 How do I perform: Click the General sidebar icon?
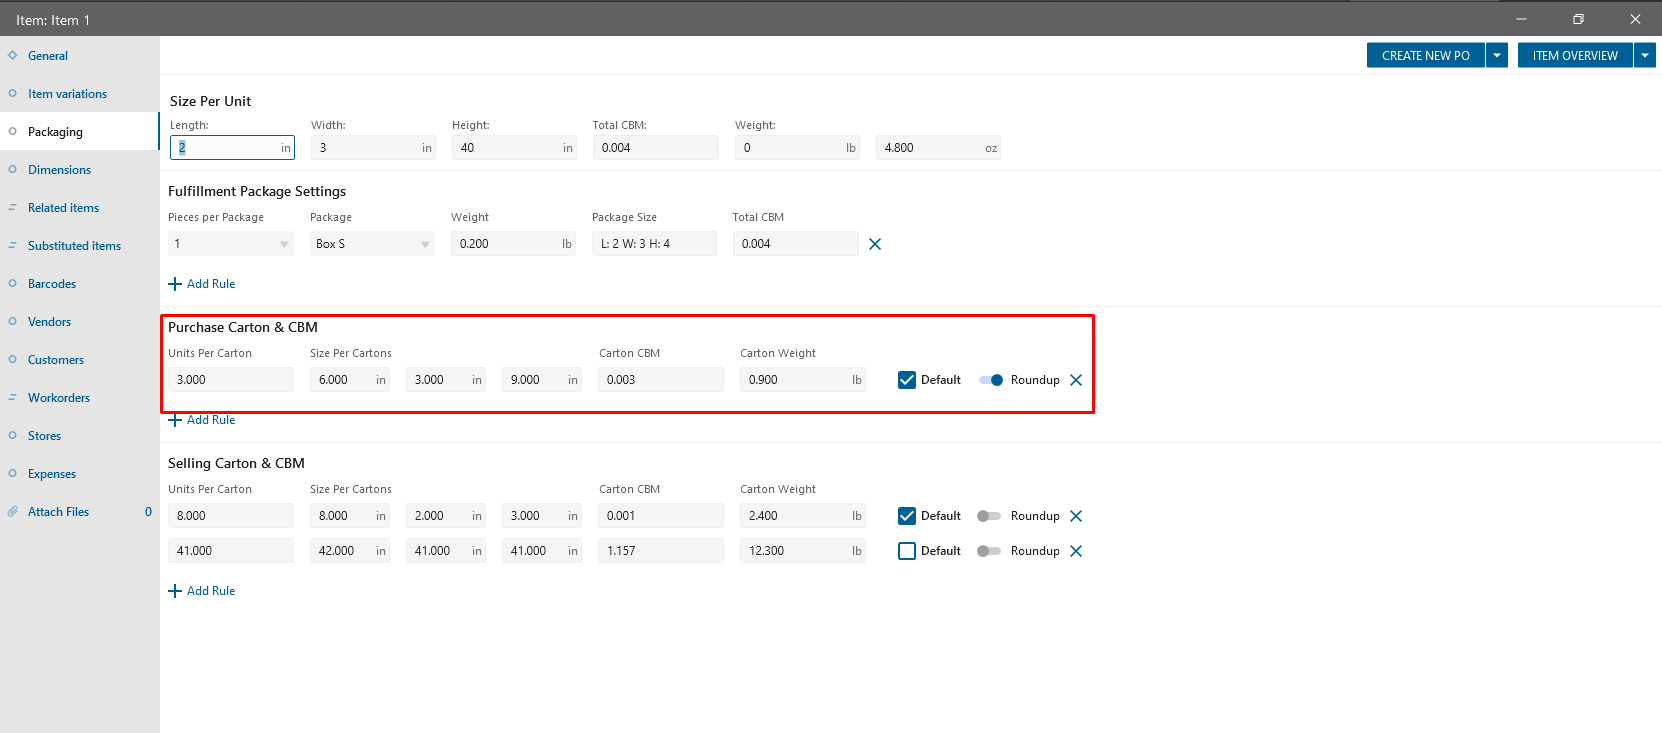click(x=13, y=55)
